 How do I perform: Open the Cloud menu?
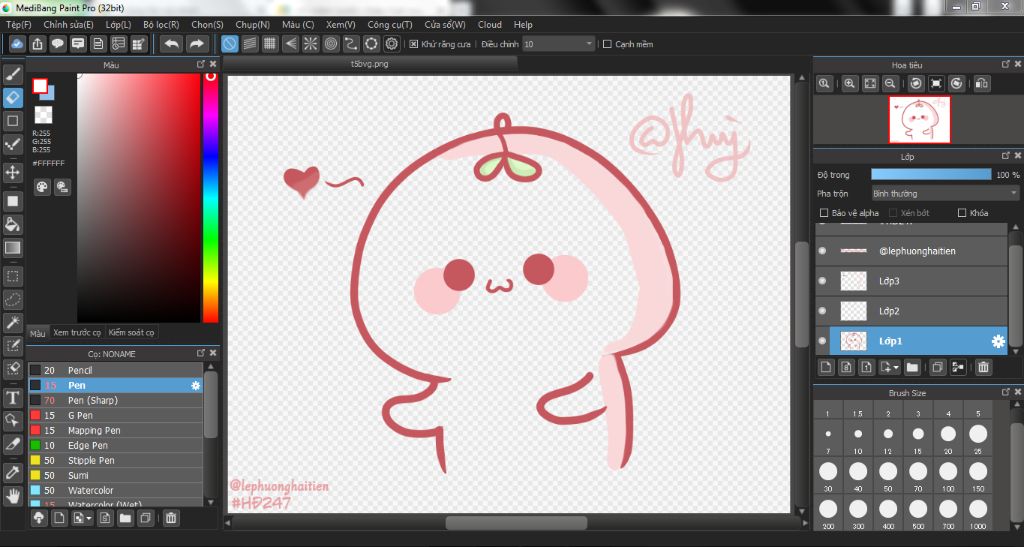[490, 25]
